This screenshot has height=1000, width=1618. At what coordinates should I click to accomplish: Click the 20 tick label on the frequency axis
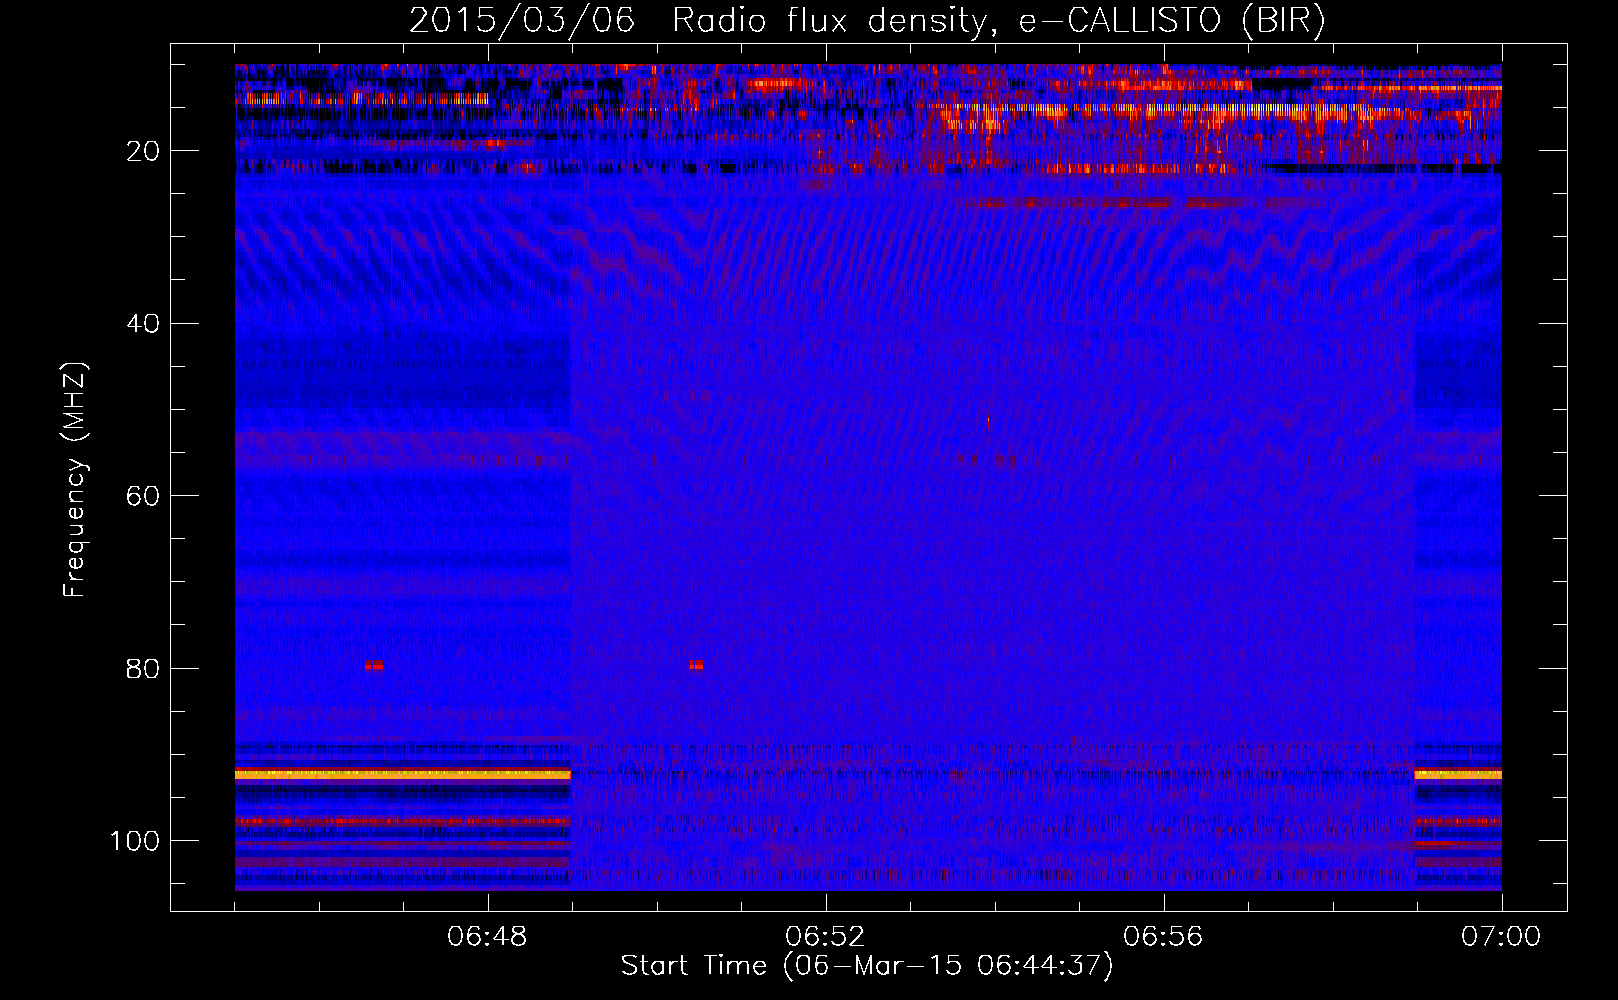point(144,151)
